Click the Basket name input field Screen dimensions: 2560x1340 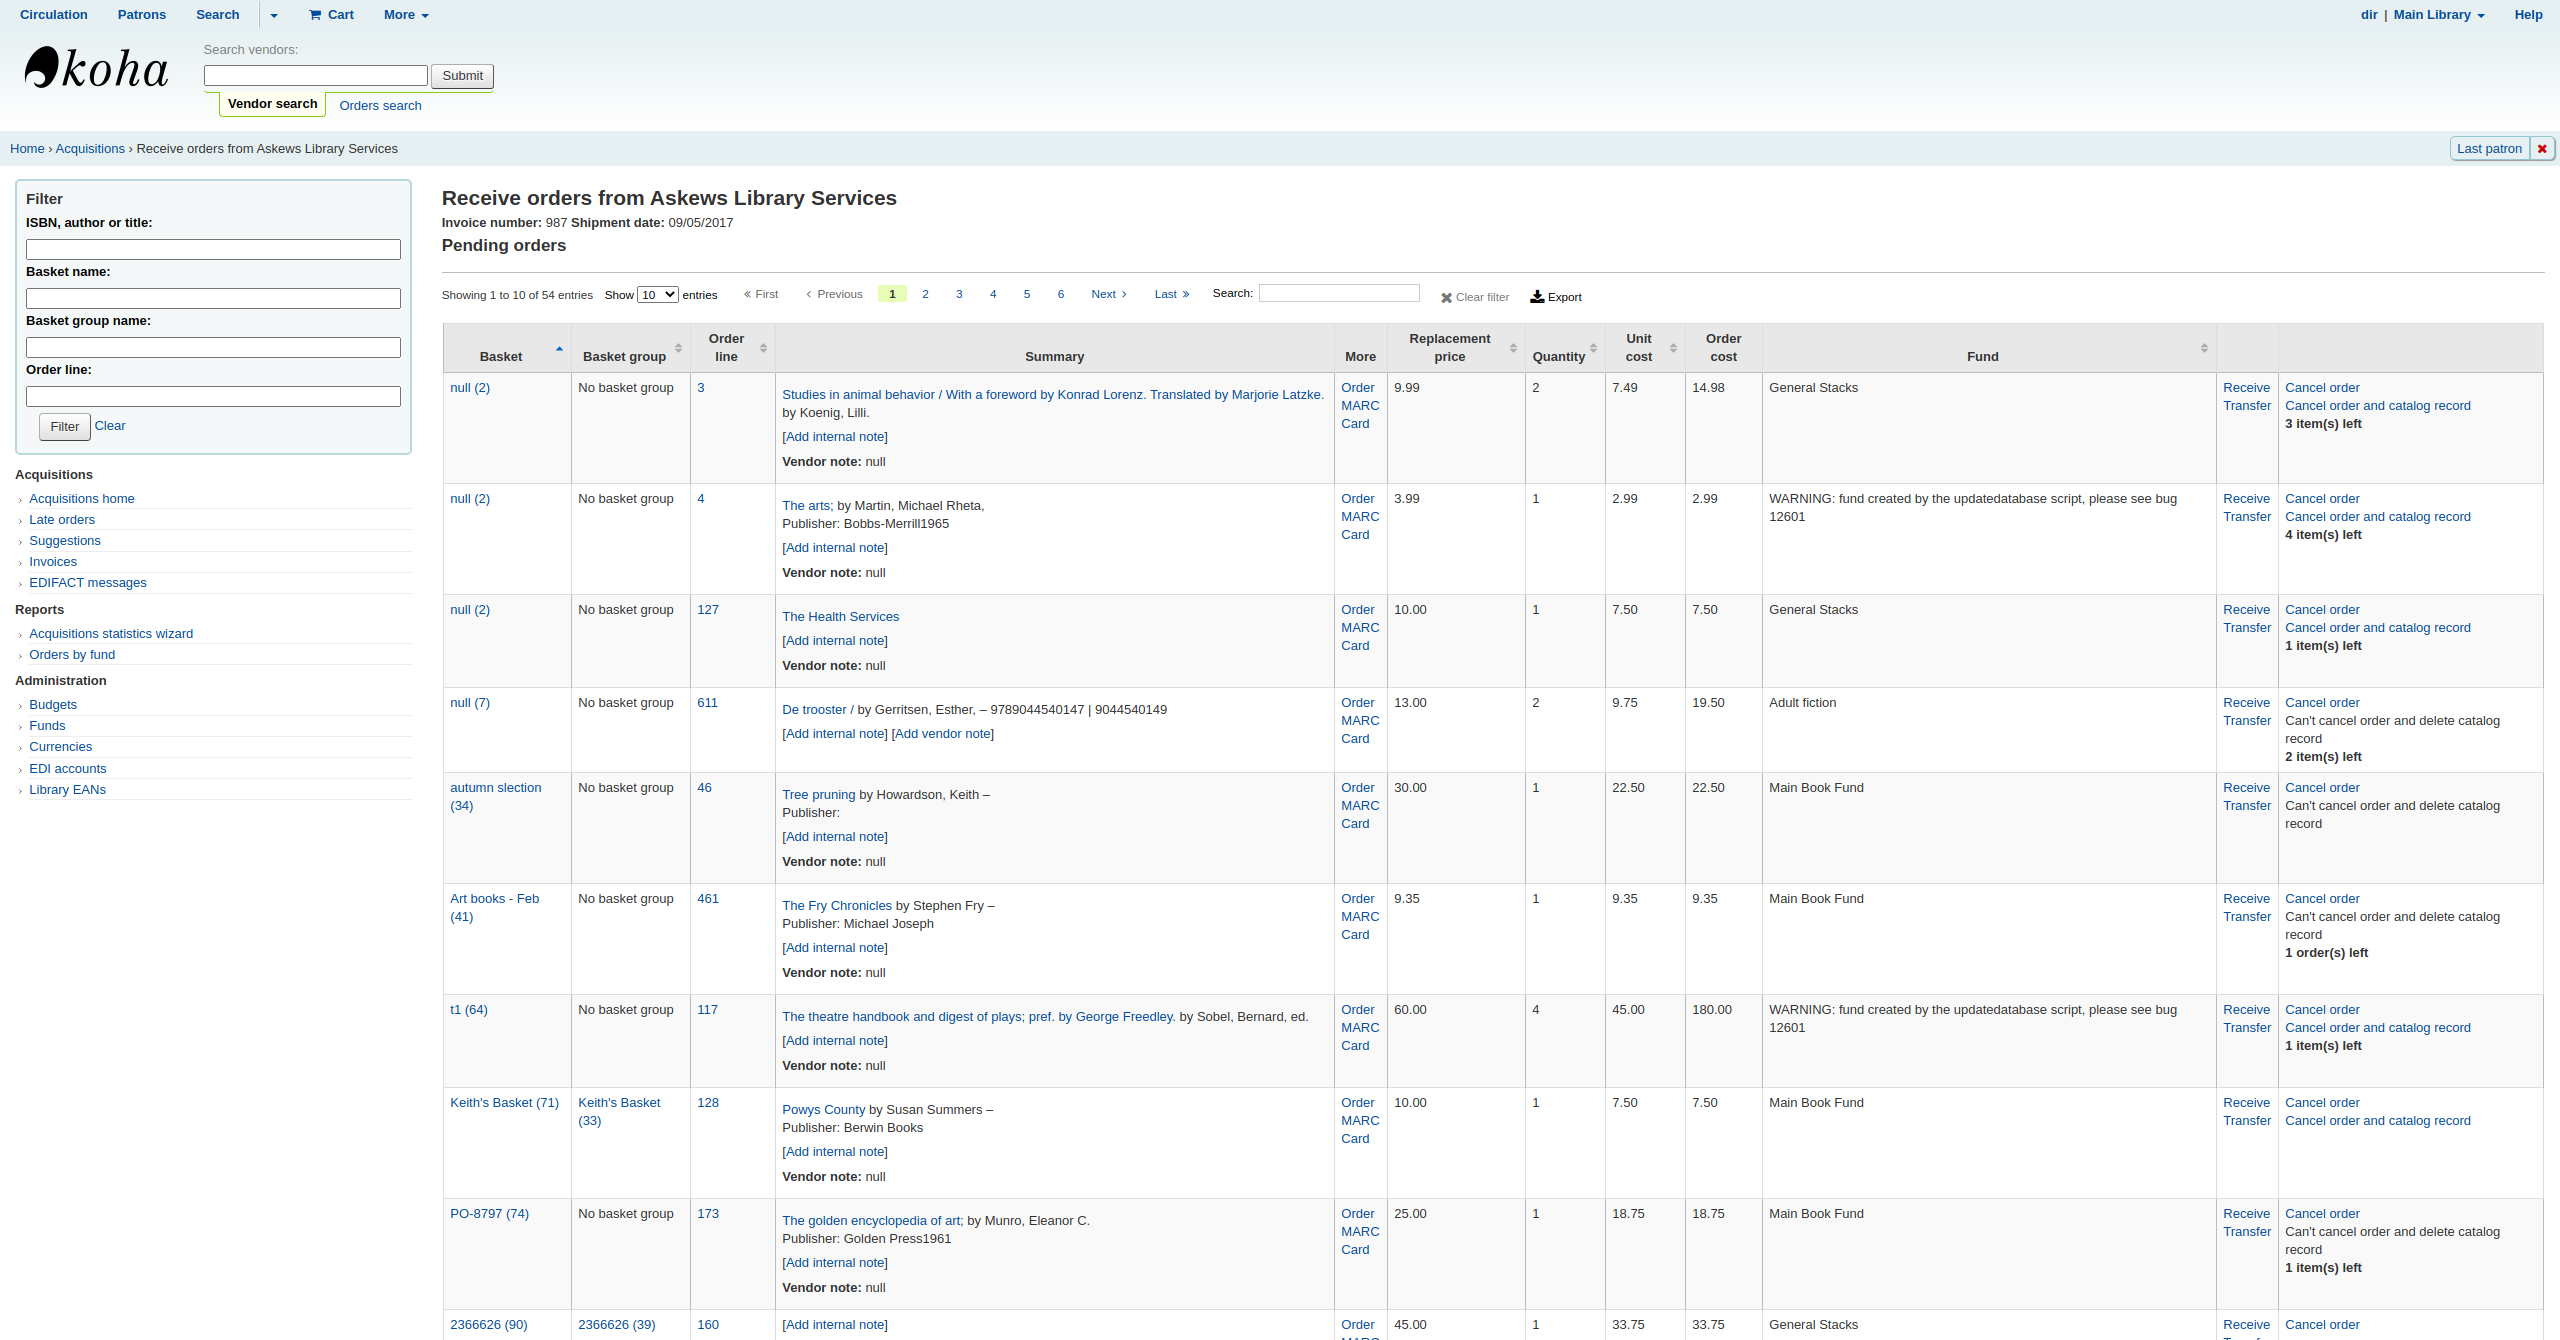213,298
